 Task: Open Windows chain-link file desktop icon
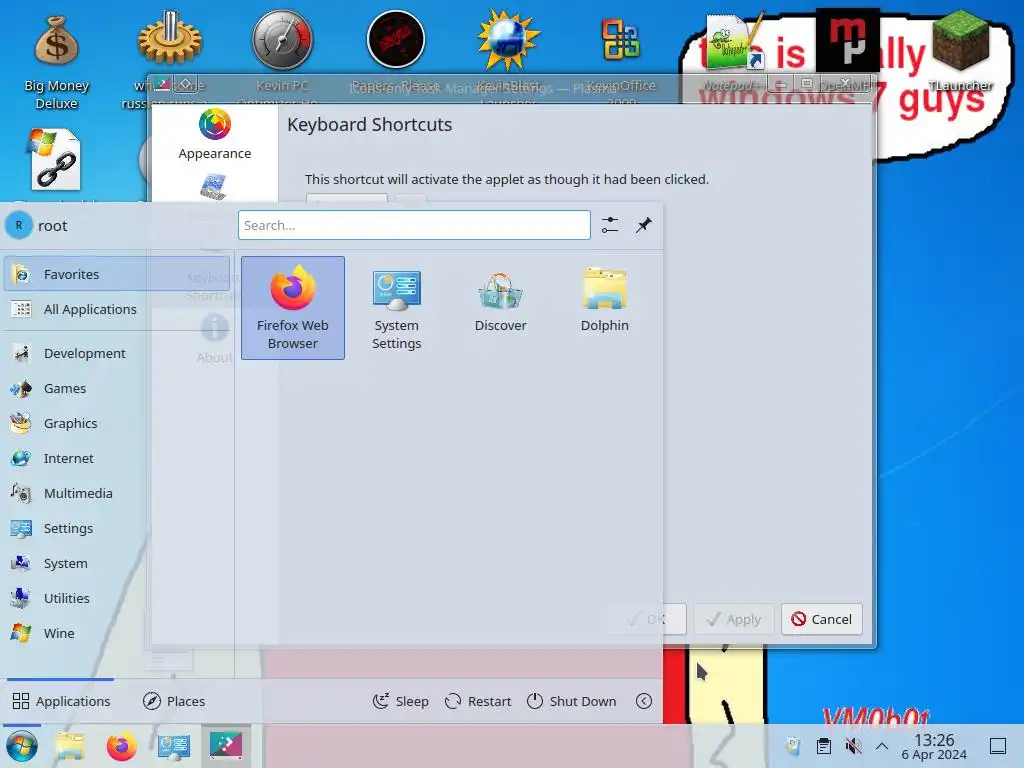click(x=56, y=160)
